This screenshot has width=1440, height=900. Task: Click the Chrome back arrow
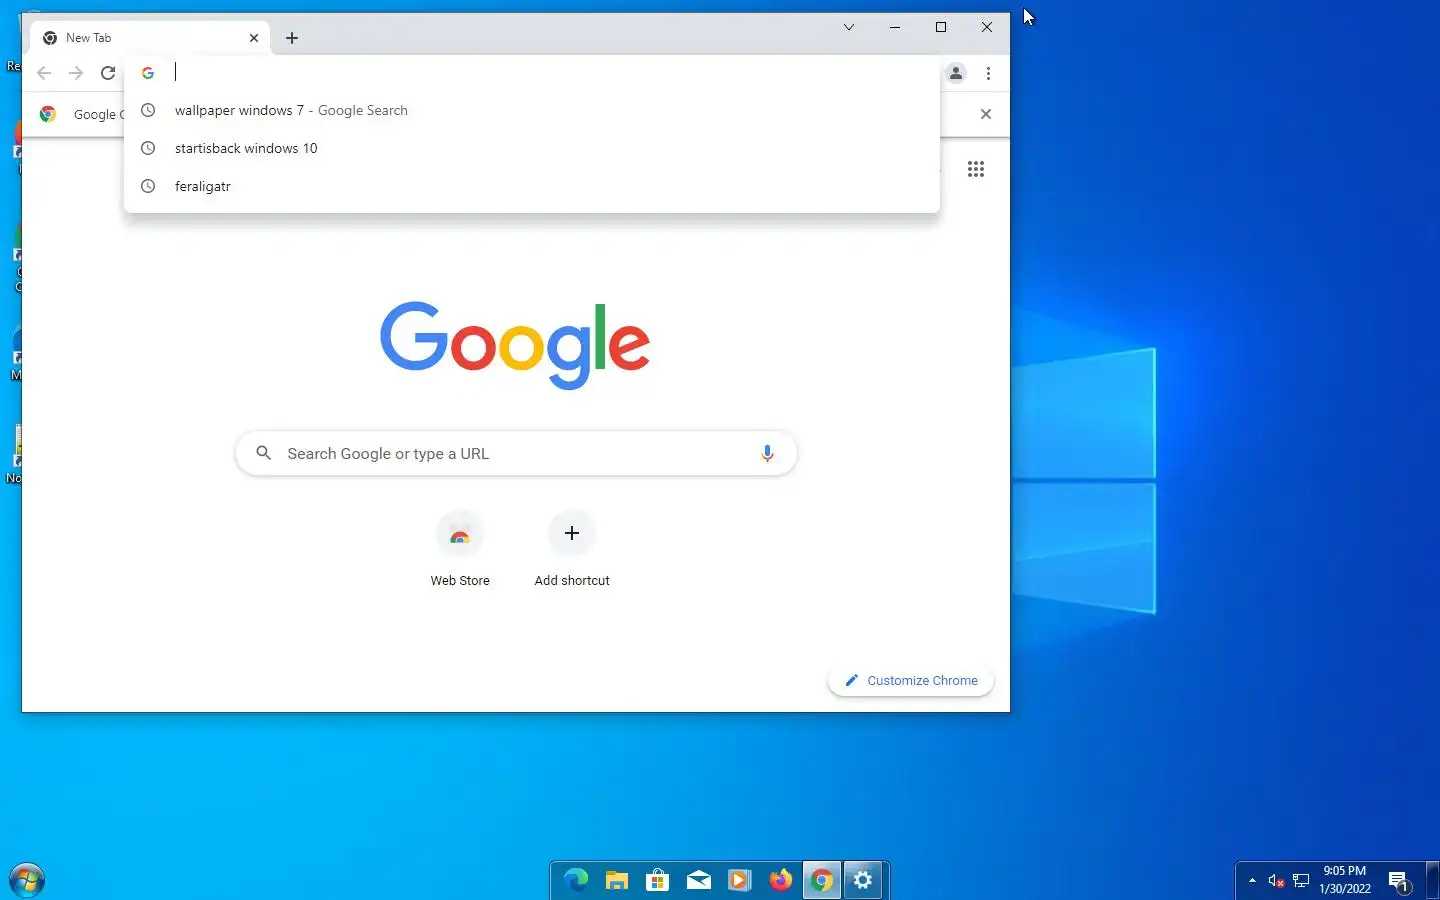tap(44, 73)
